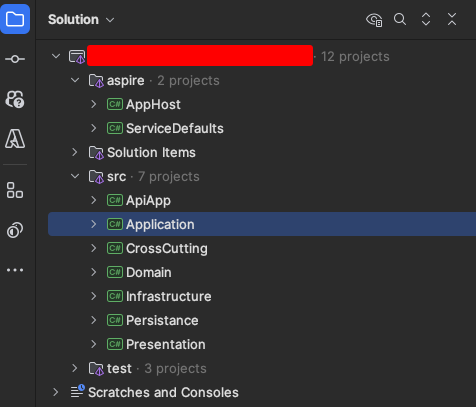The image size is (476, 407).
Task: Expand the Solution Items folder
Action: 75,152
